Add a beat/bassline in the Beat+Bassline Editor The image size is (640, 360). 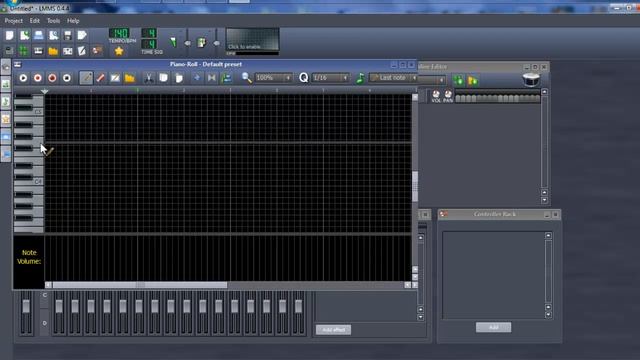(x=458, y=80)
